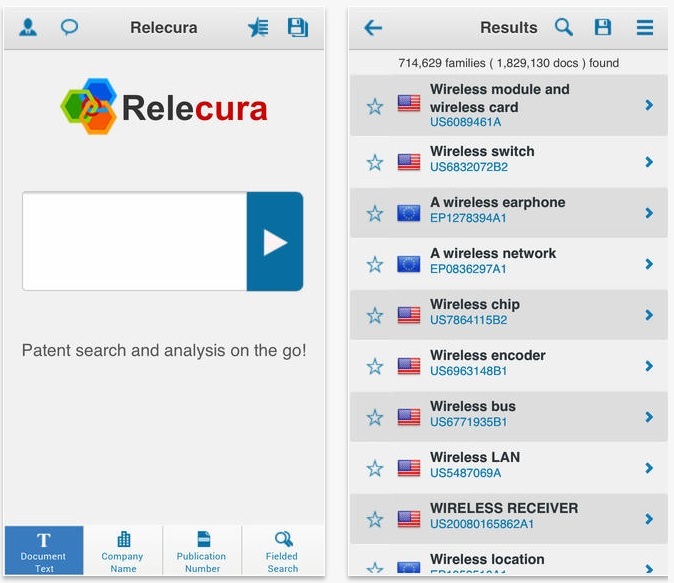Select the Wireless bus title

473,406
